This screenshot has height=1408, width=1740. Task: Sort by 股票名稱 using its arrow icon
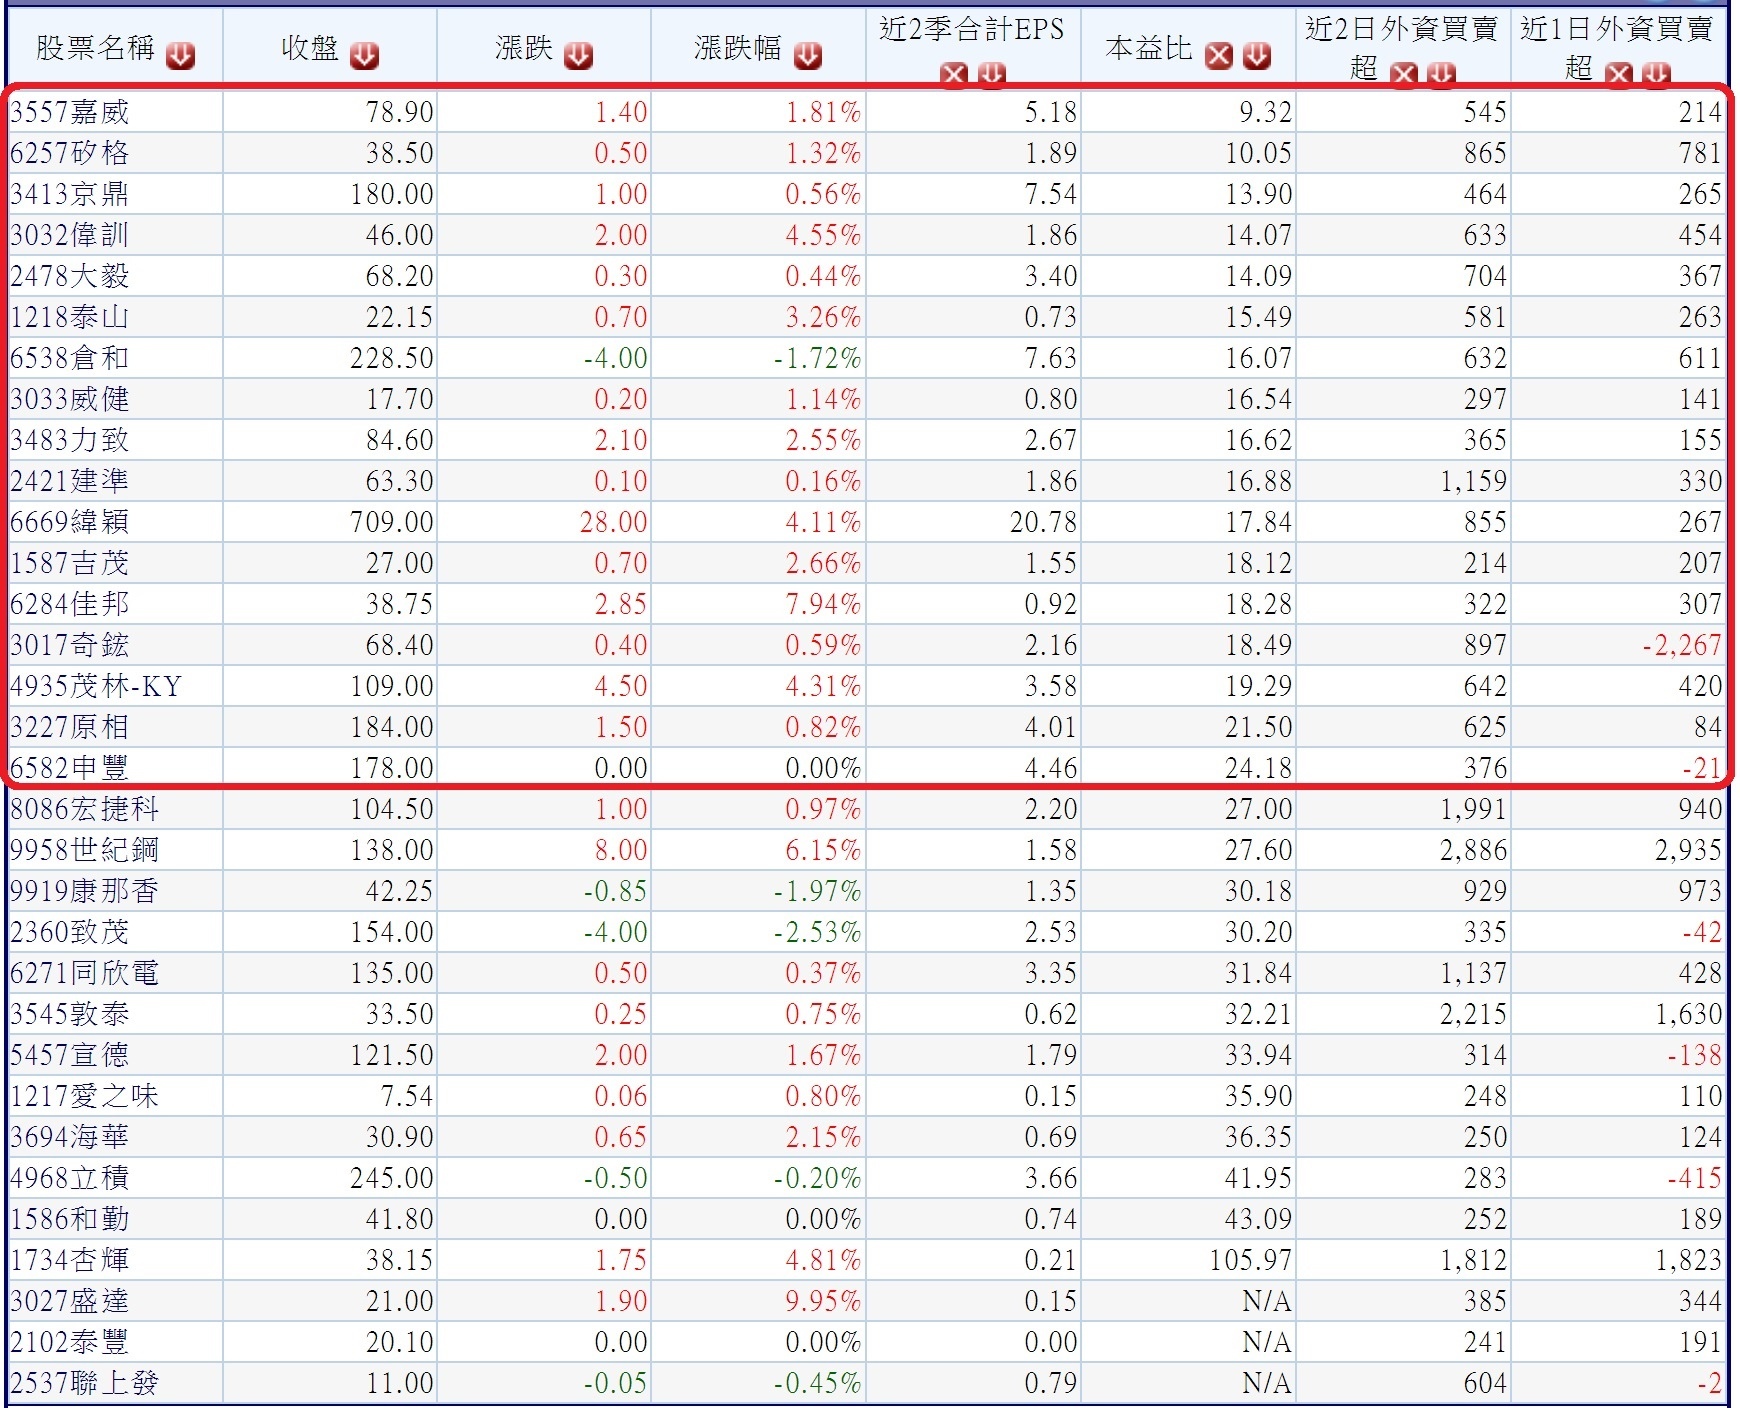(x=181, y=55)
